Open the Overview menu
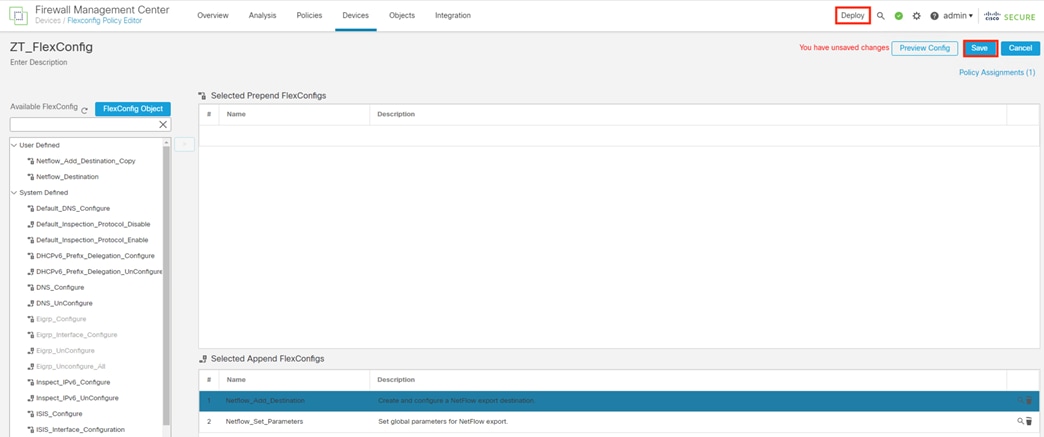Viewport: 1044px width, 437px height. tap(213, 15)
